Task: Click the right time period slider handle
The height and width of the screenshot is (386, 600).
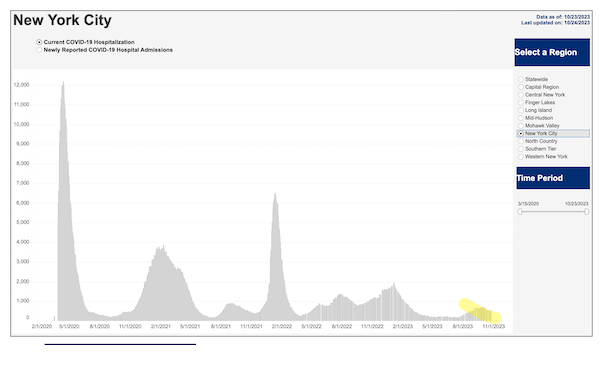Action: (x=587, y=212)
